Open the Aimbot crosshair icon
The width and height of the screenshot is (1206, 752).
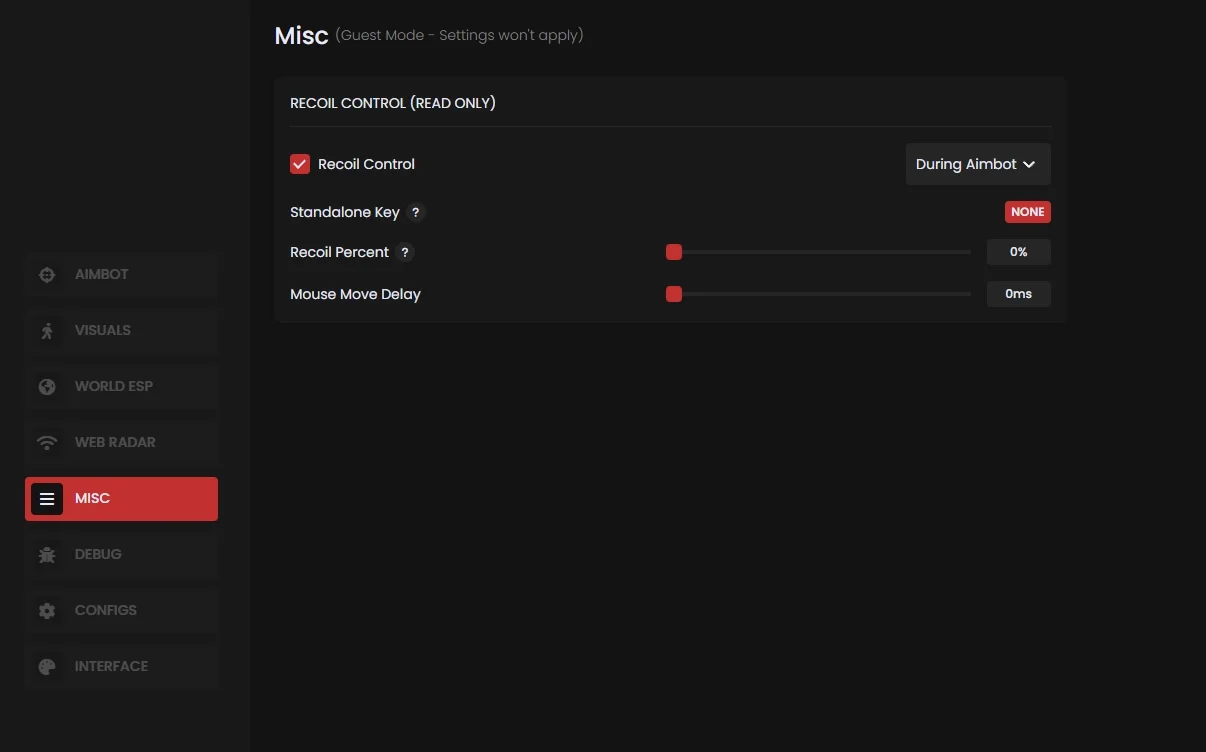(x=47, y=275)
